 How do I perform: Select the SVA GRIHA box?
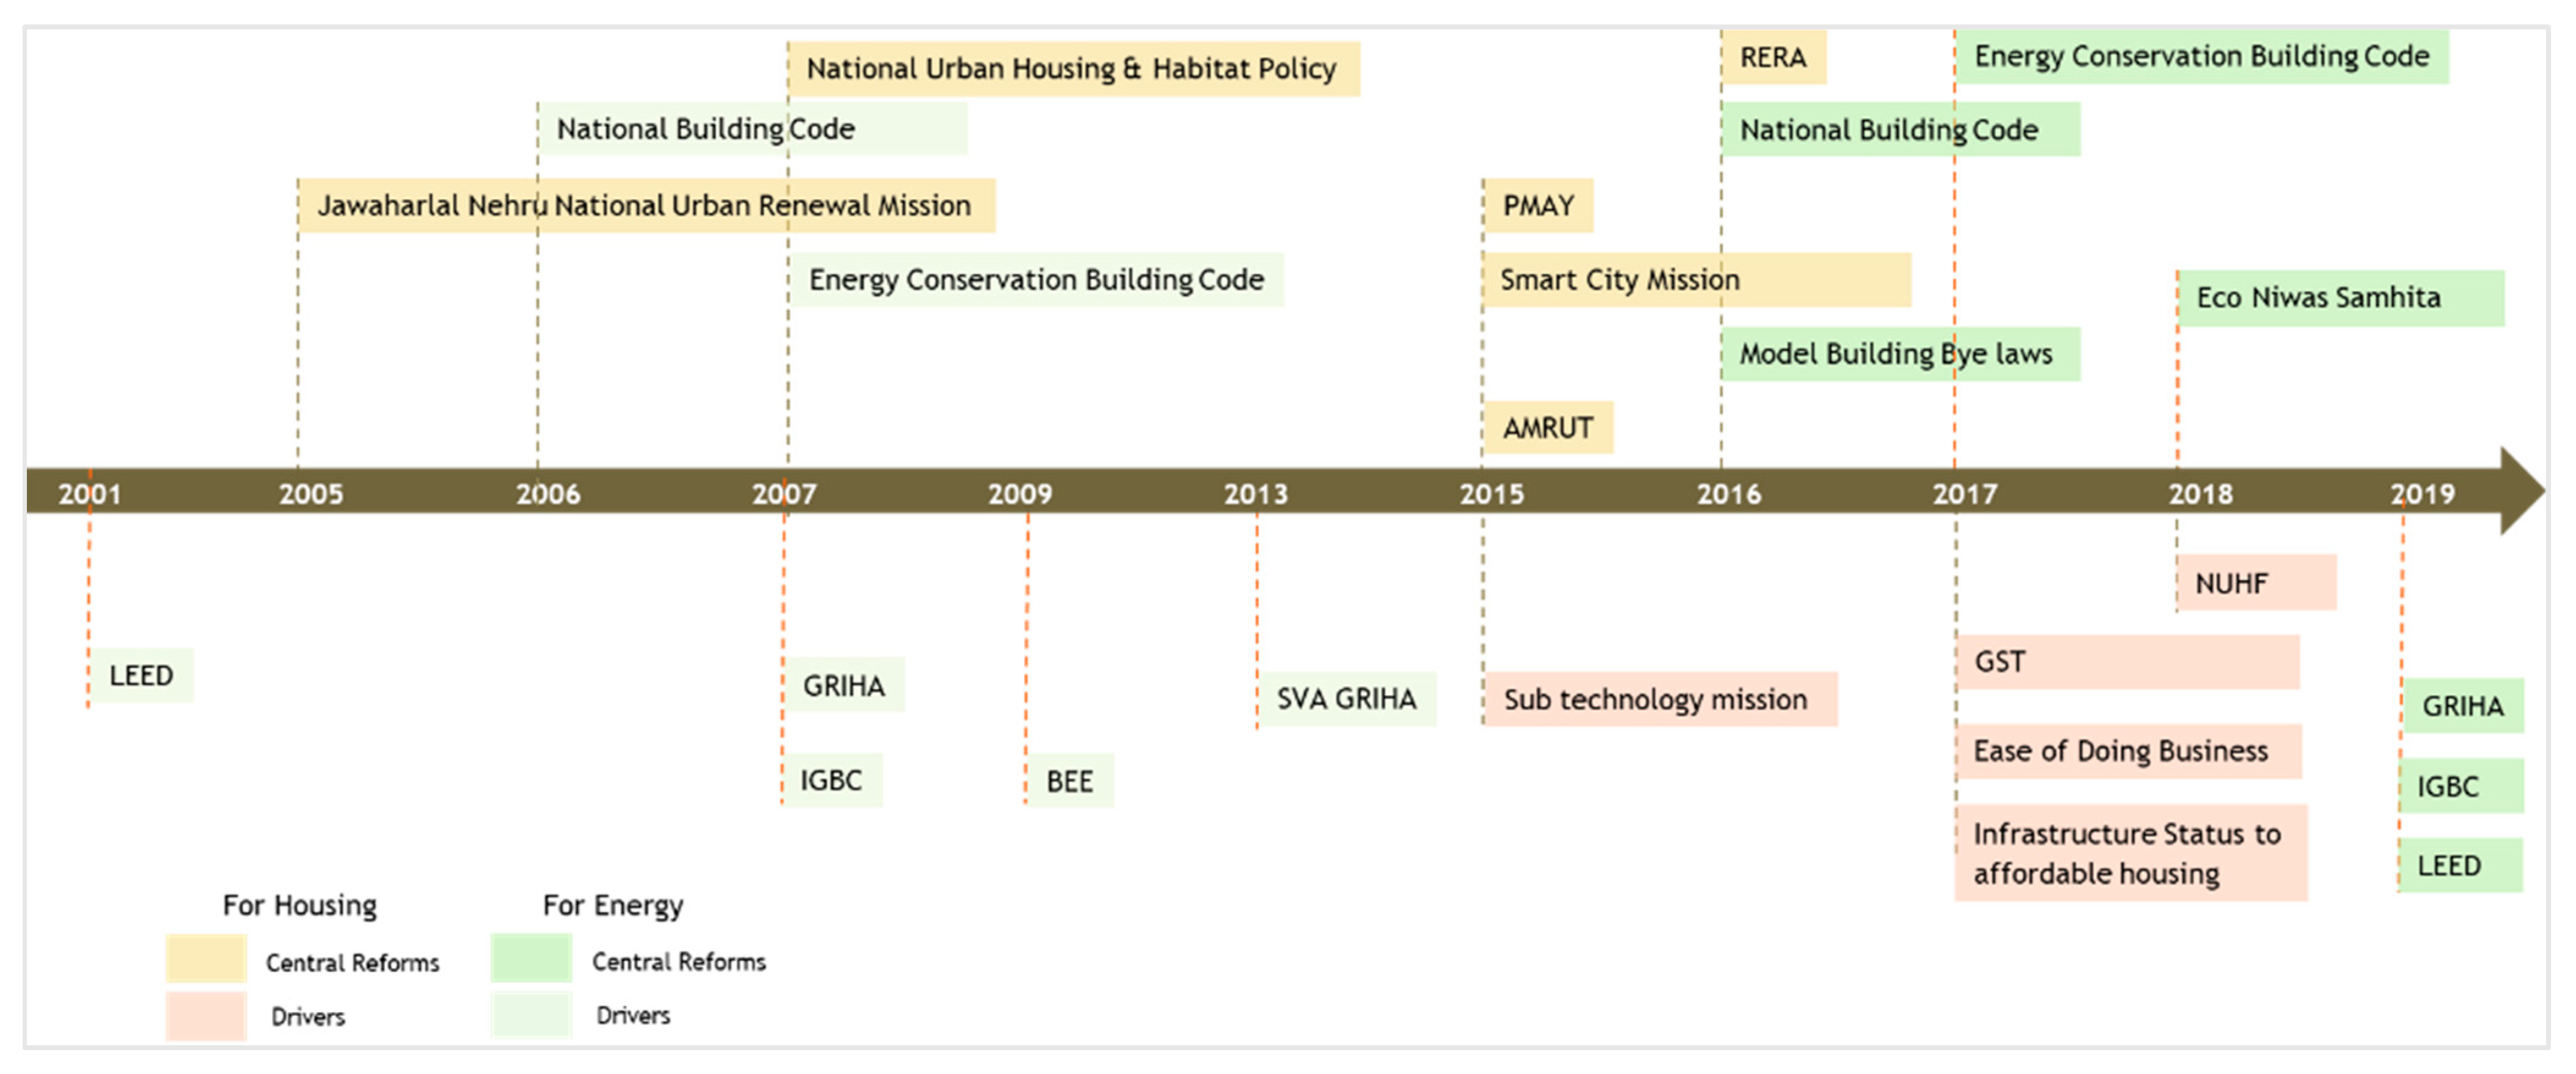[x=1346, y=698]
